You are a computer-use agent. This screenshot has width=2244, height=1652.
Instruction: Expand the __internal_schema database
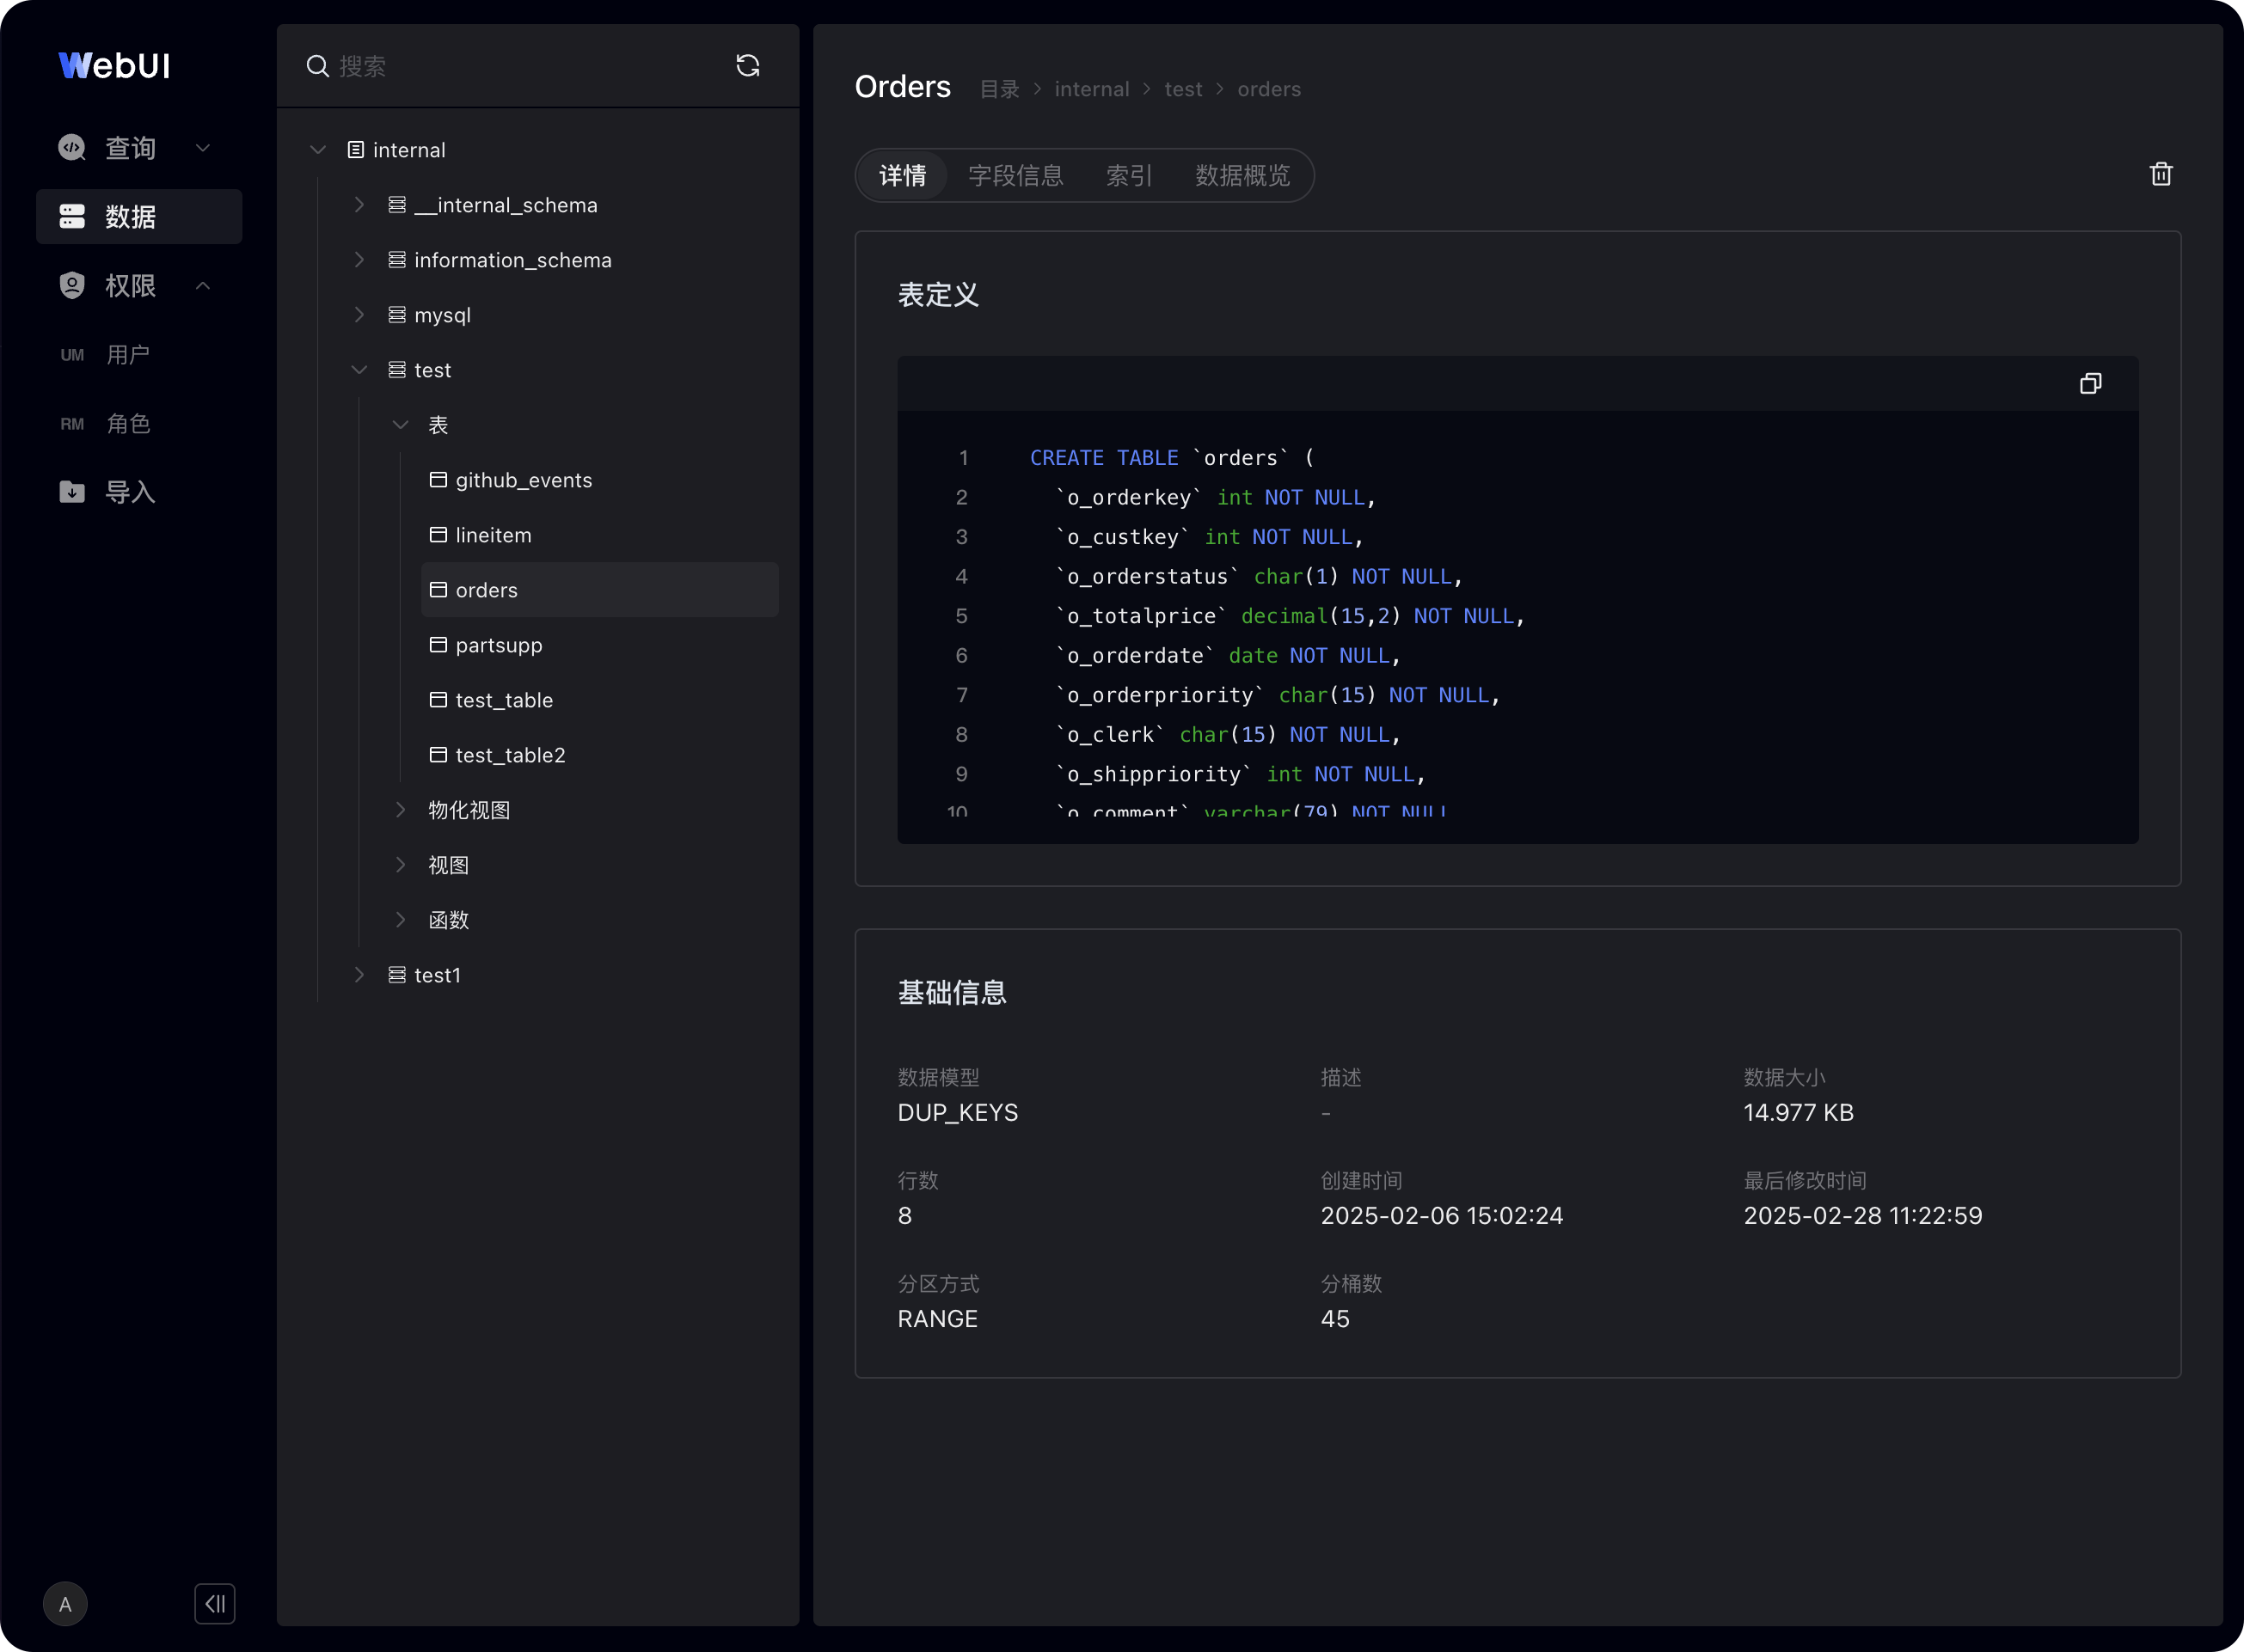(x=359, y=205)
